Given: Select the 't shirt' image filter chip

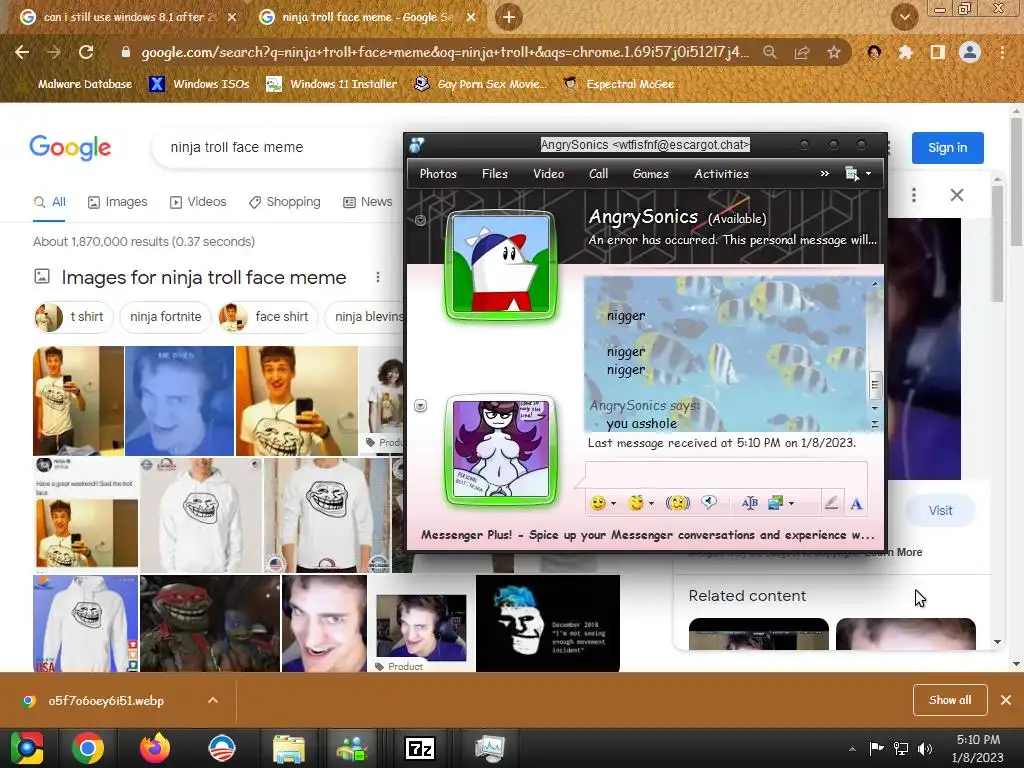Looking at the screenshot, I should click(72, 317).
